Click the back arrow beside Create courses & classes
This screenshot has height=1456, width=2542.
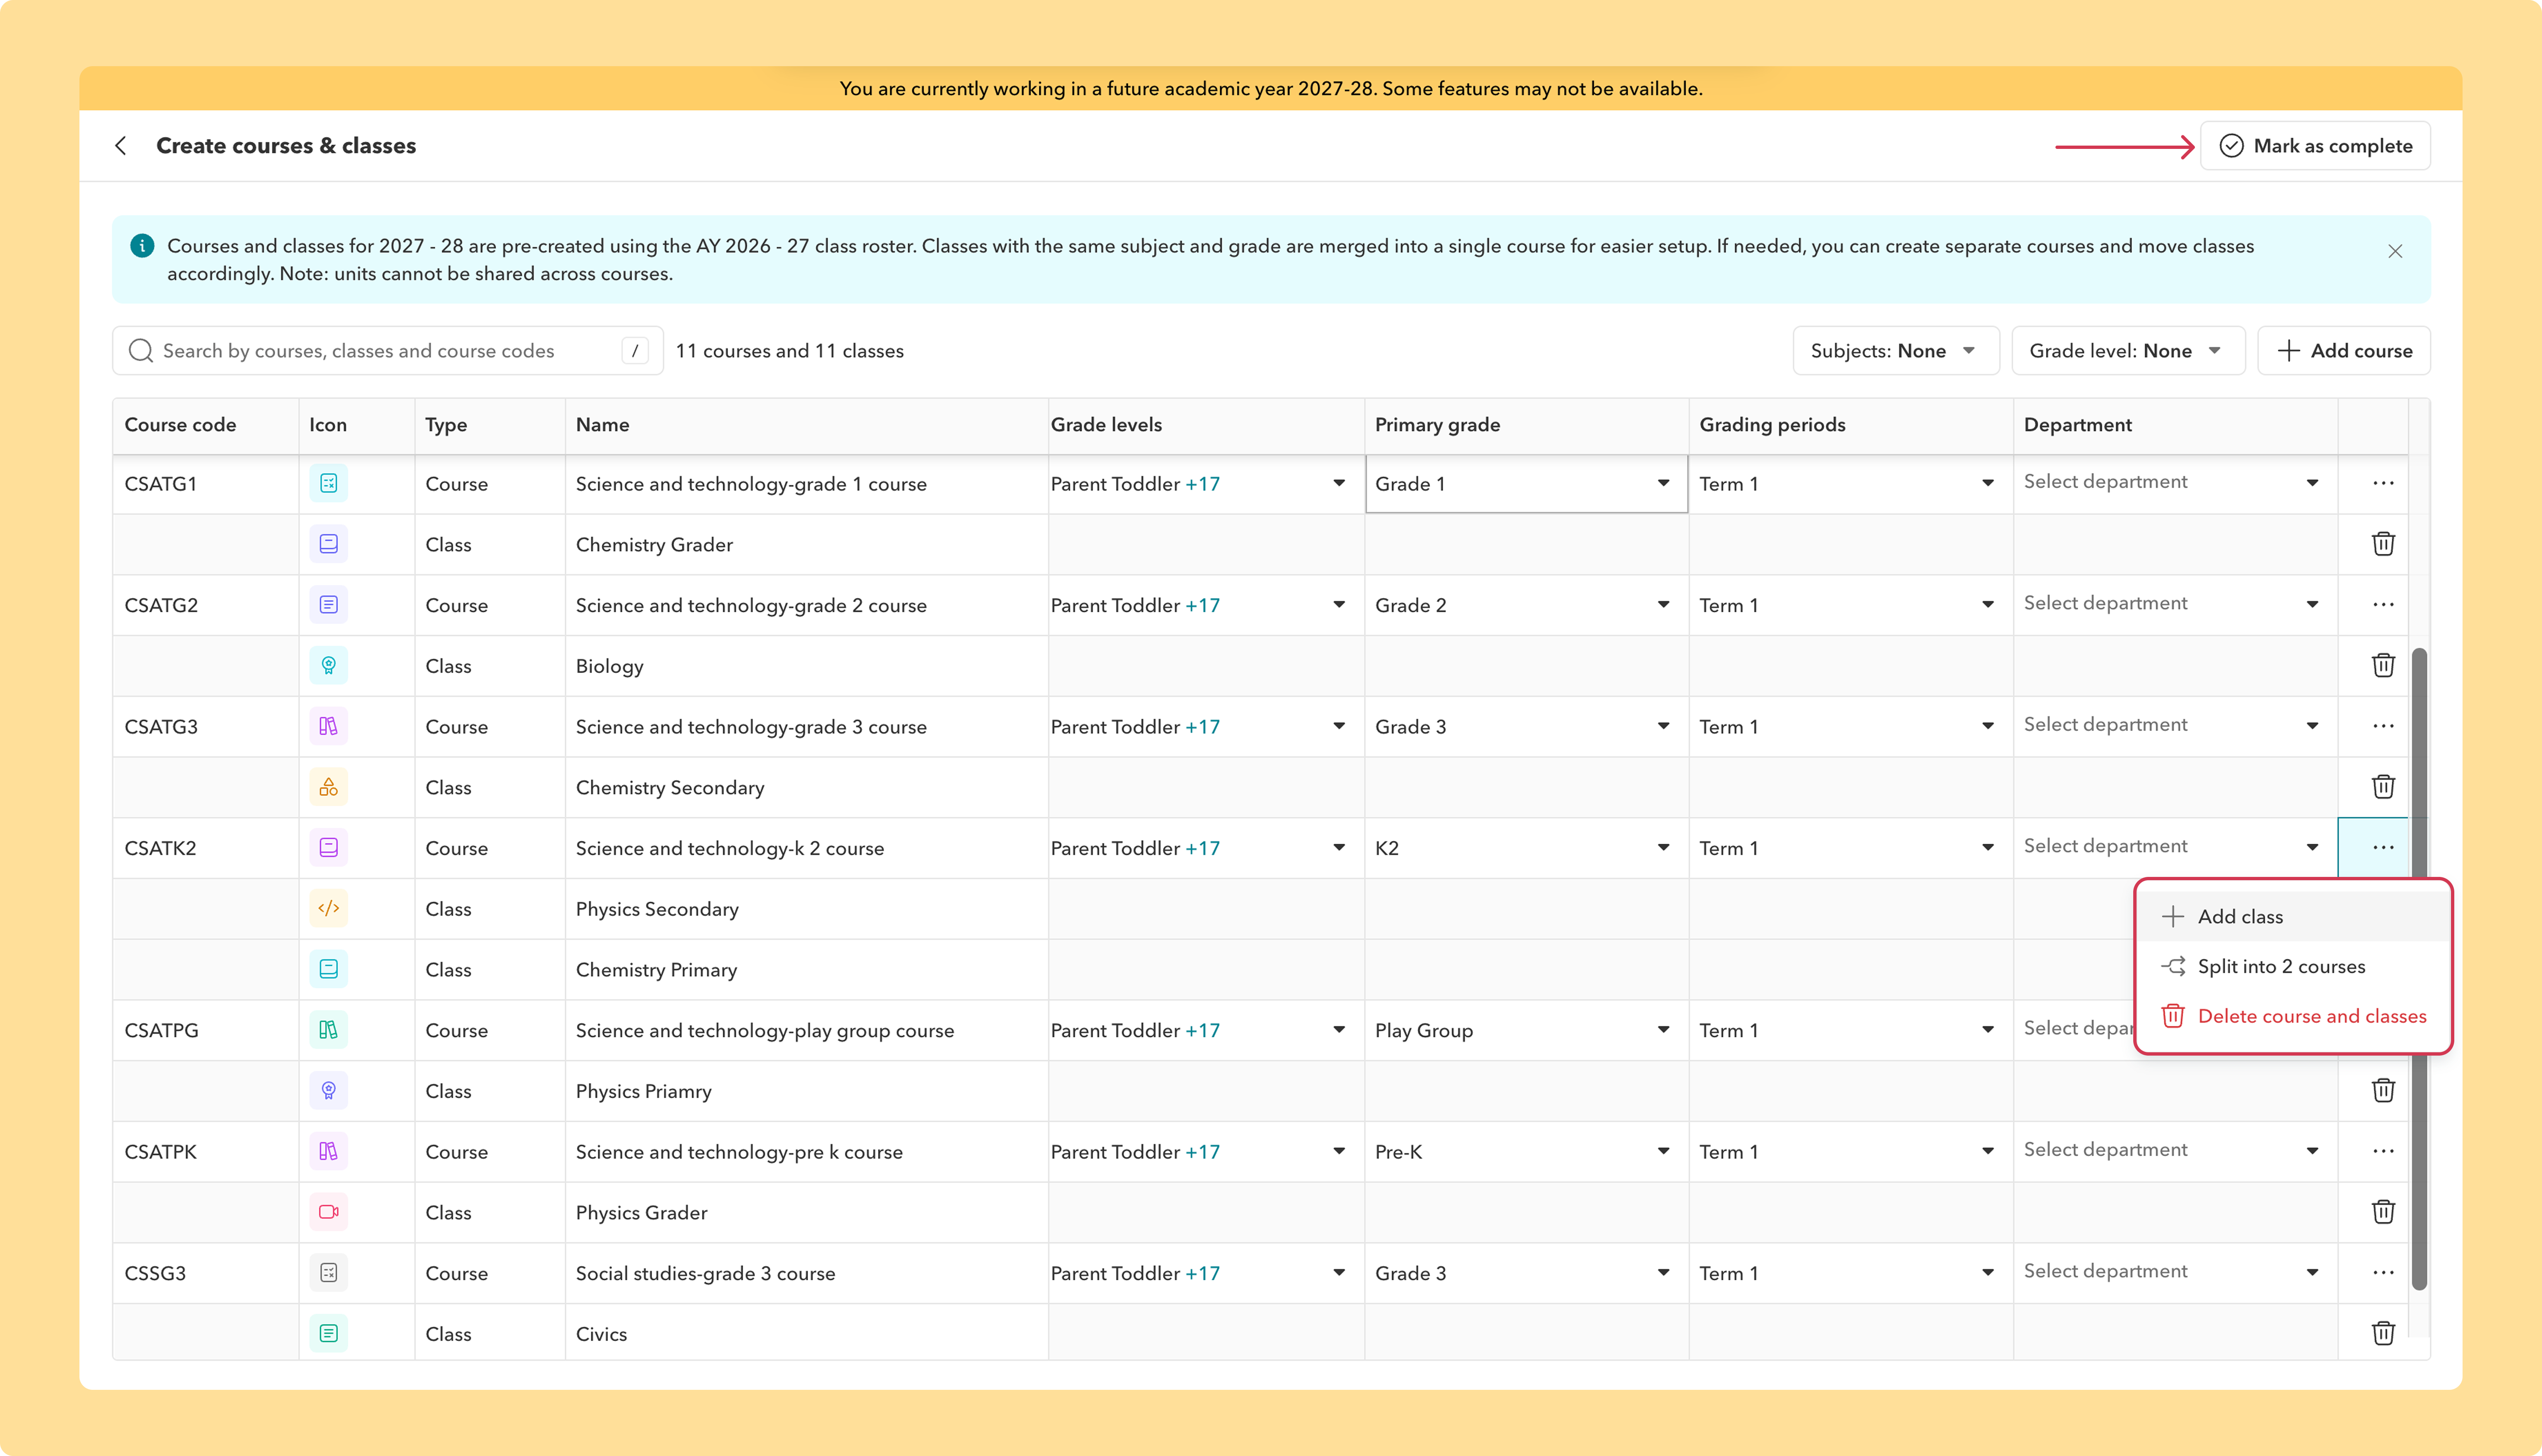click(121, 146)
